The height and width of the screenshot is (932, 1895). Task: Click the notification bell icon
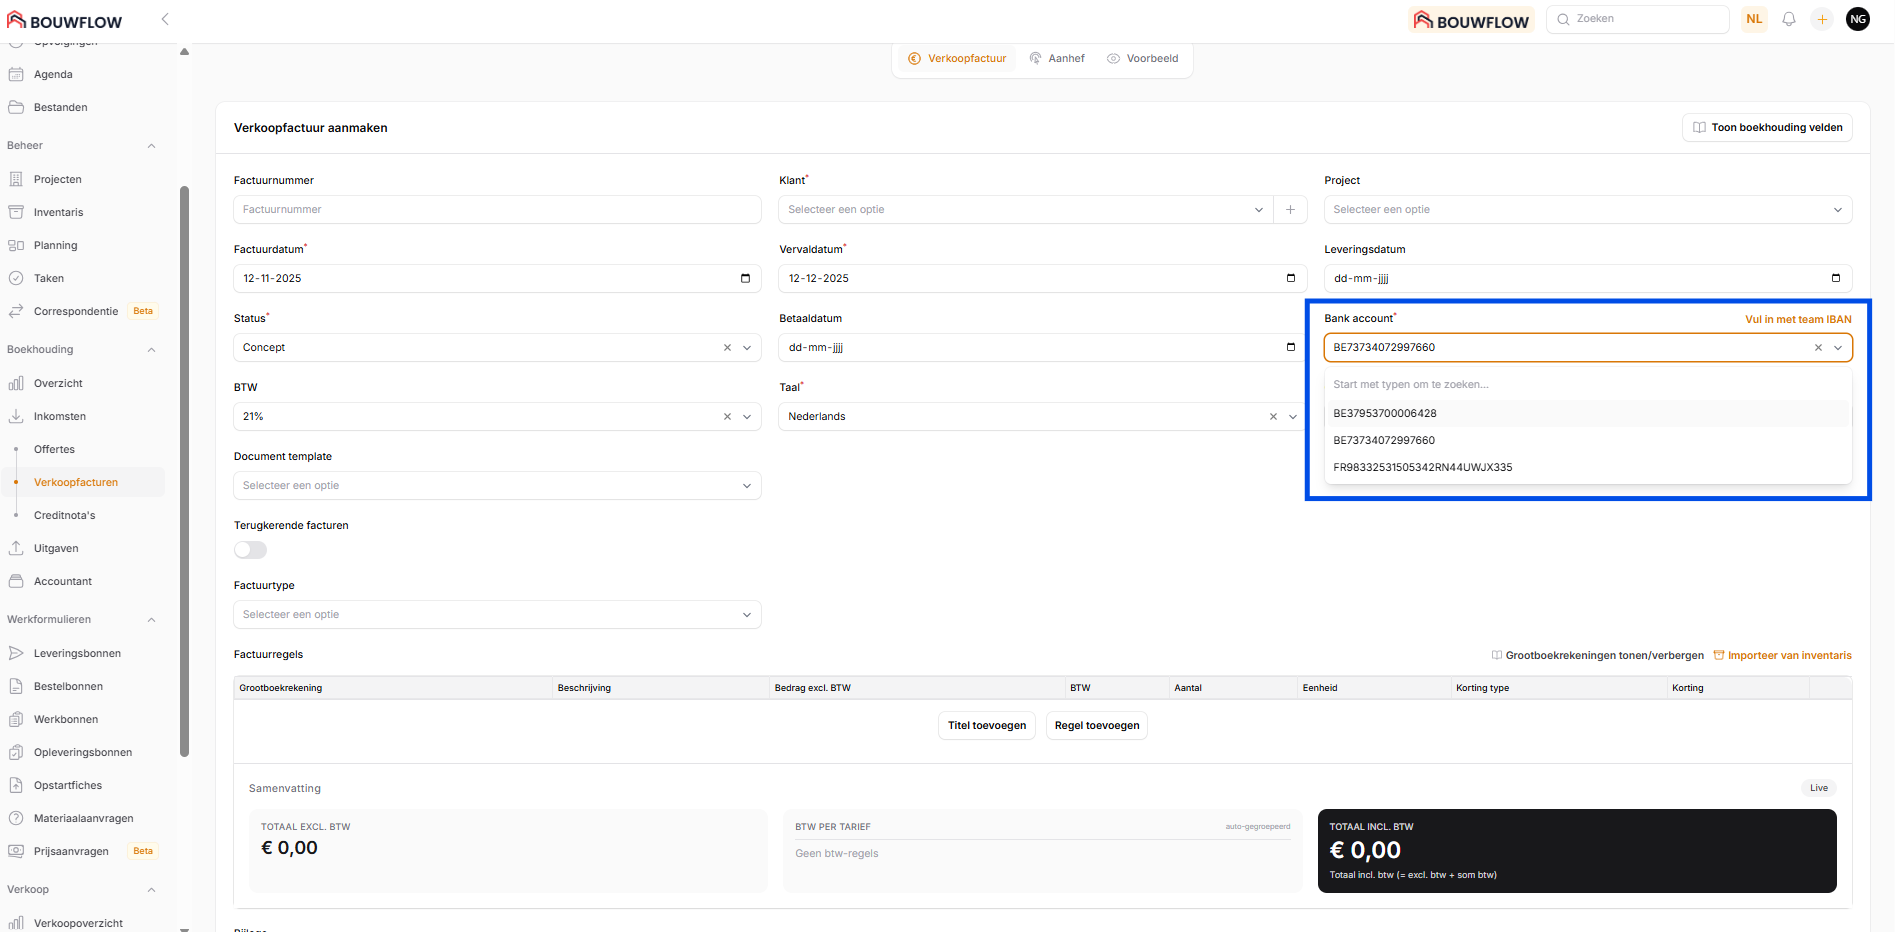point(1789,19)
